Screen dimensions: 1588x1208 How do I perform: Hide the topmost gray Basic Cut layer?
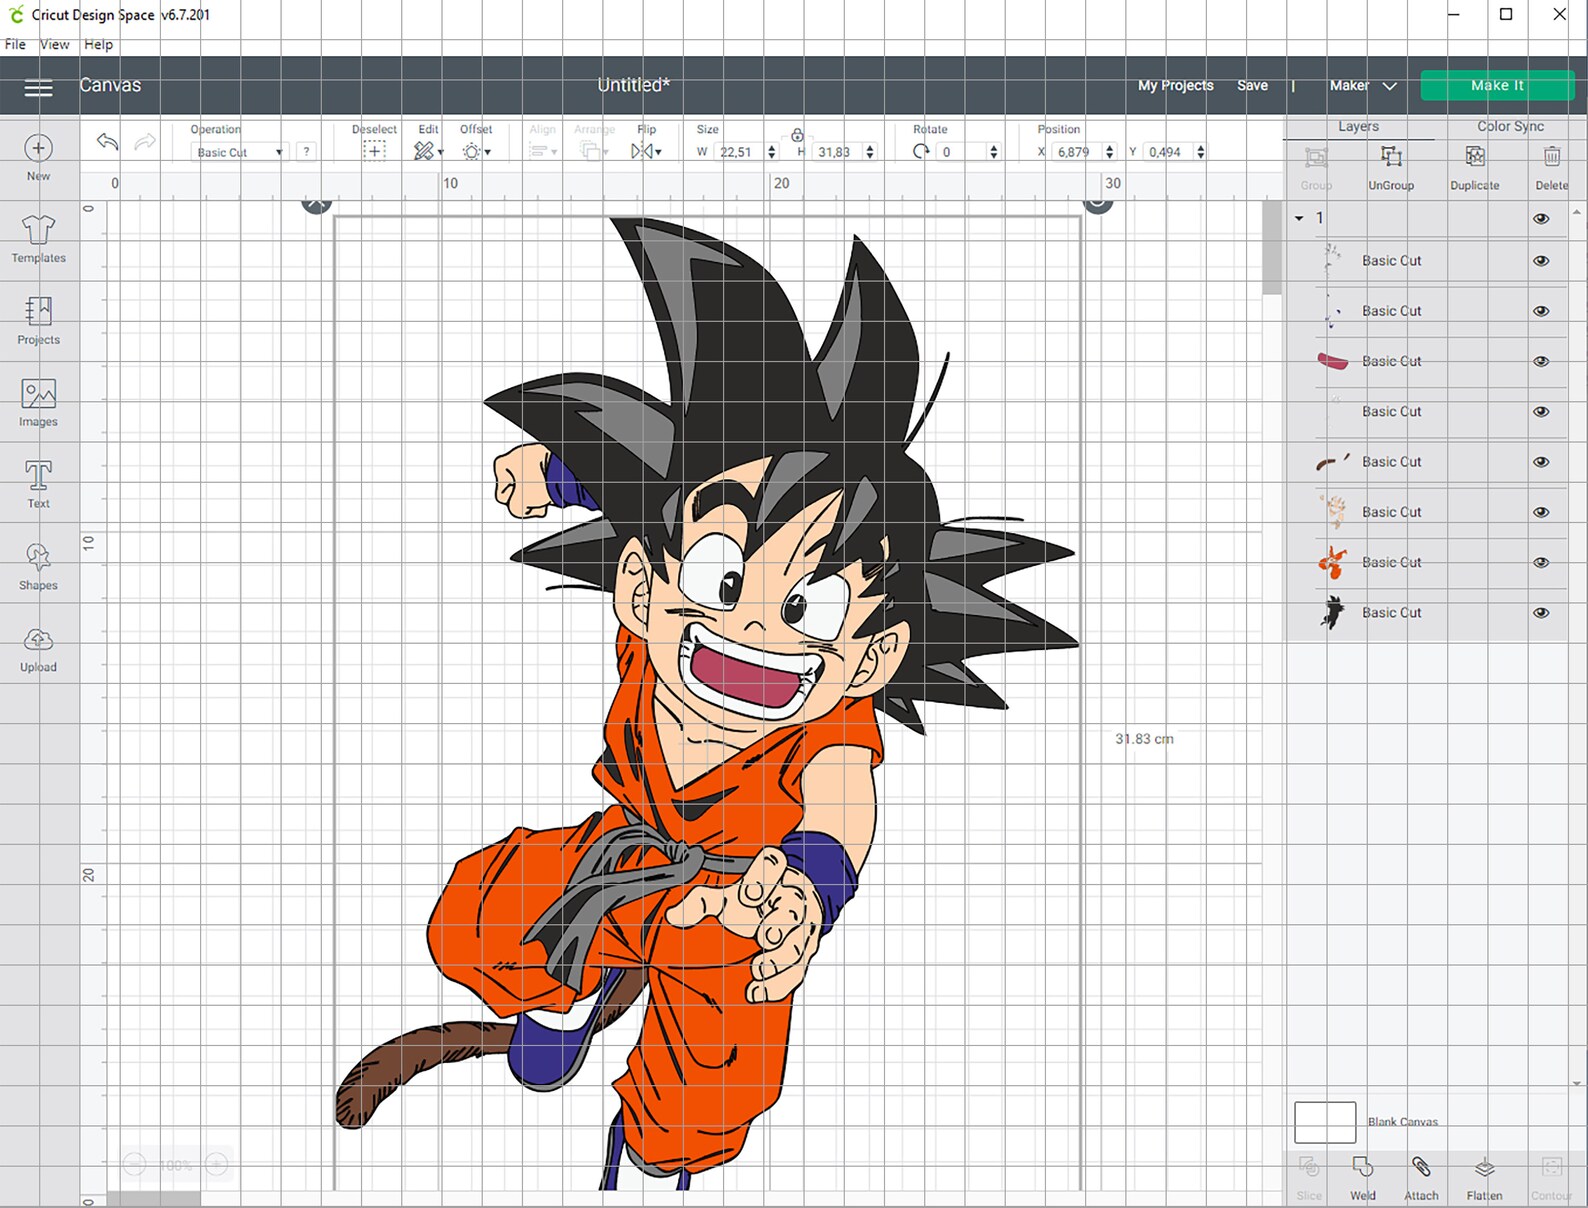pos(1541,261)
